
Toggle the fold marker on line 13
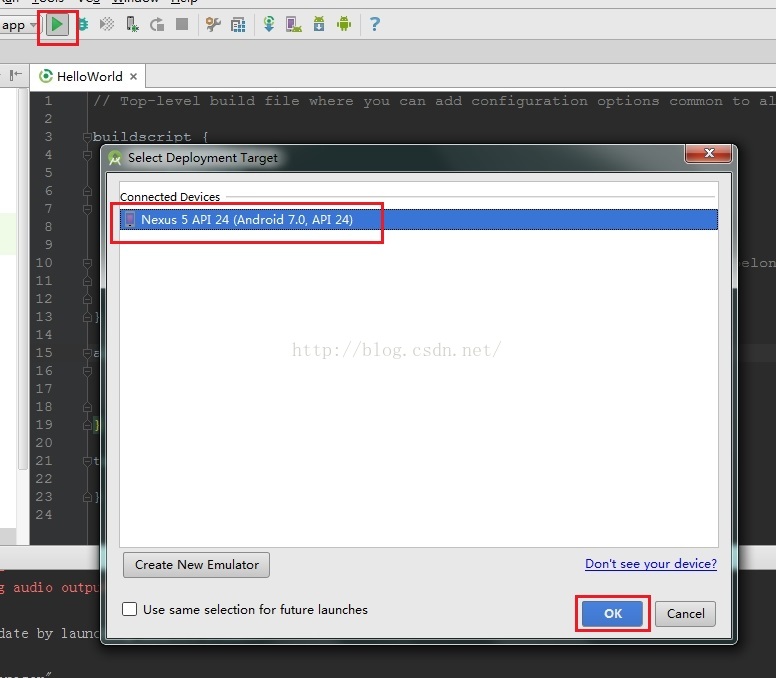[x=87, y=317]
